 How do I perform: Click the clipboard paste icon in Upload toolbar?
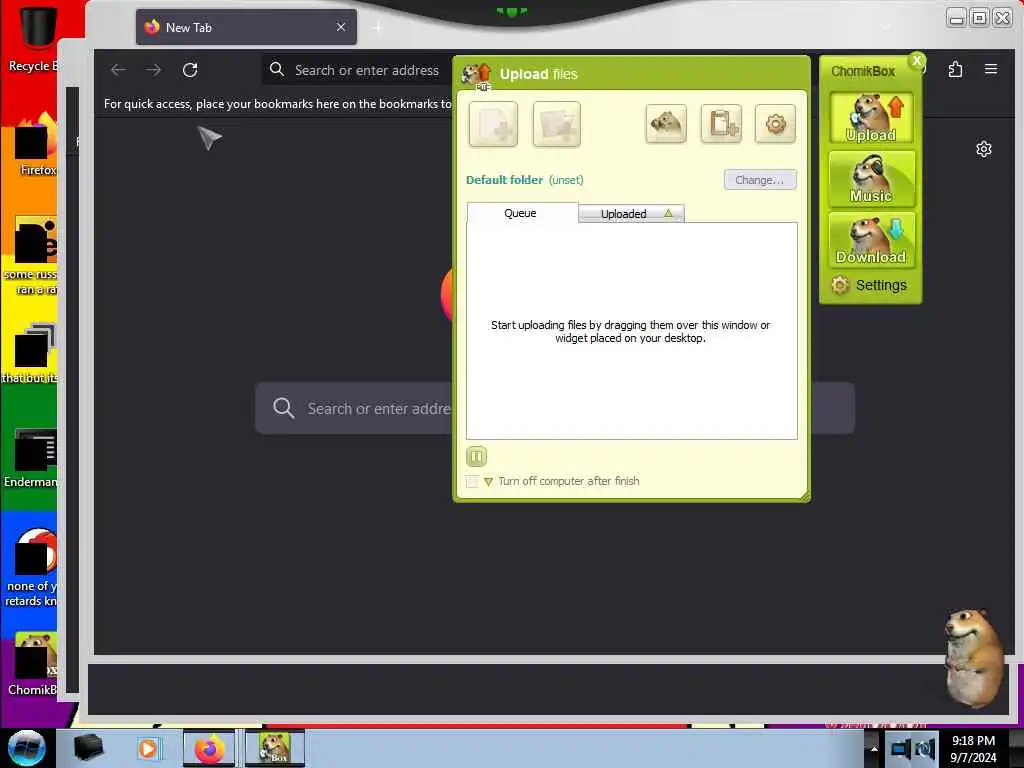coord(722,123)
